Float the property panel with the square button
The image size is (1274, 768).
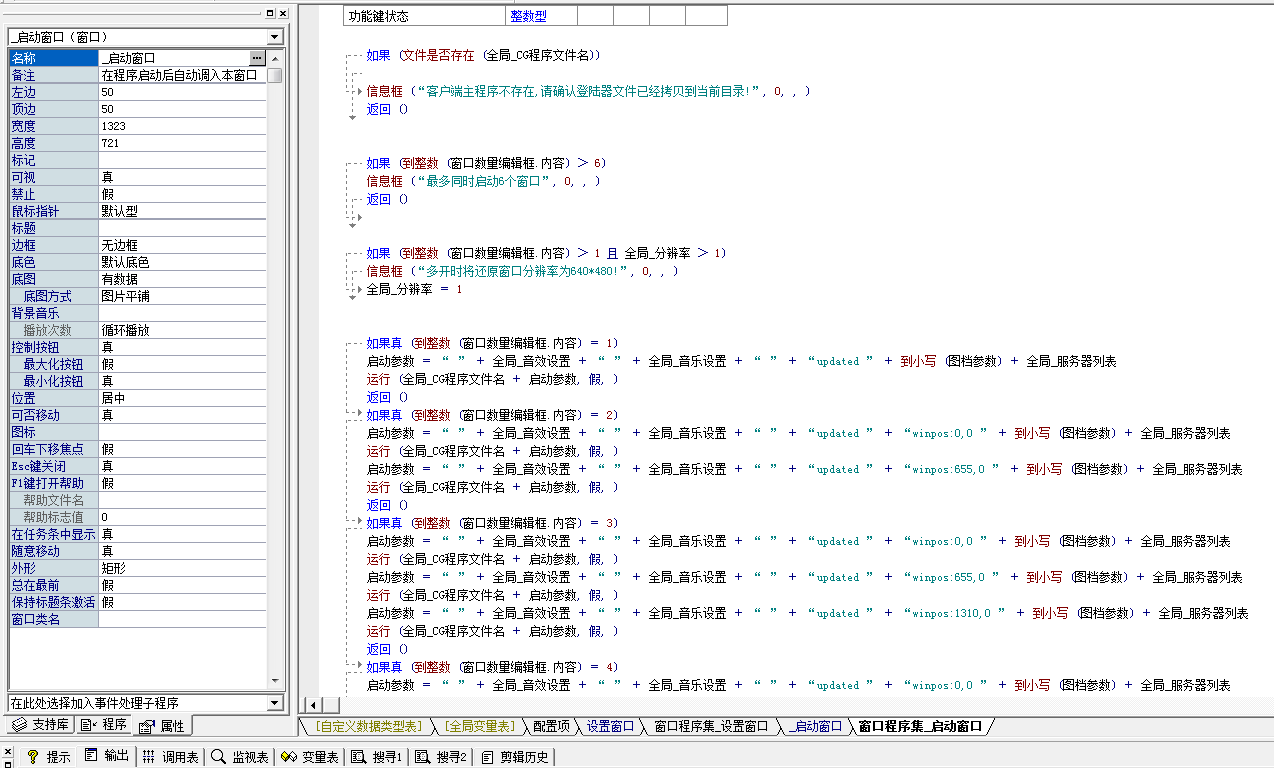(270, 13)
